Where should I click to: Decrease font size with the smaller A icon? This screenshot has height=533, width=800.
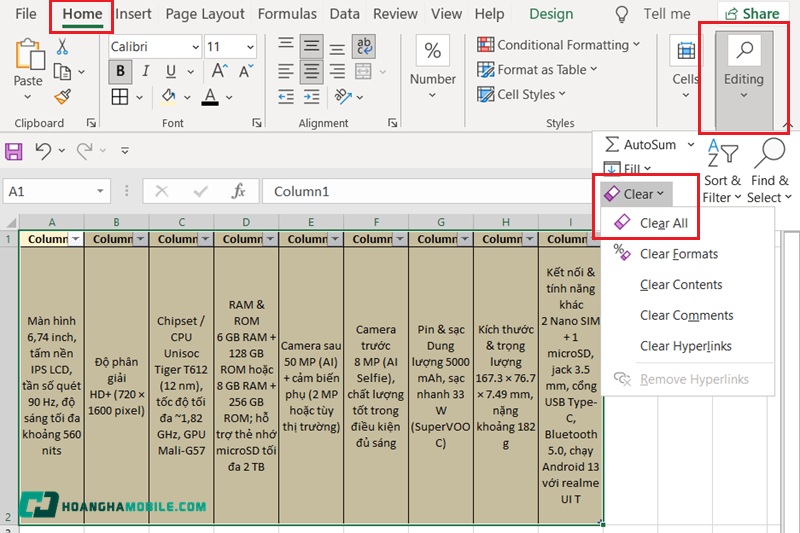pos(246,71)
